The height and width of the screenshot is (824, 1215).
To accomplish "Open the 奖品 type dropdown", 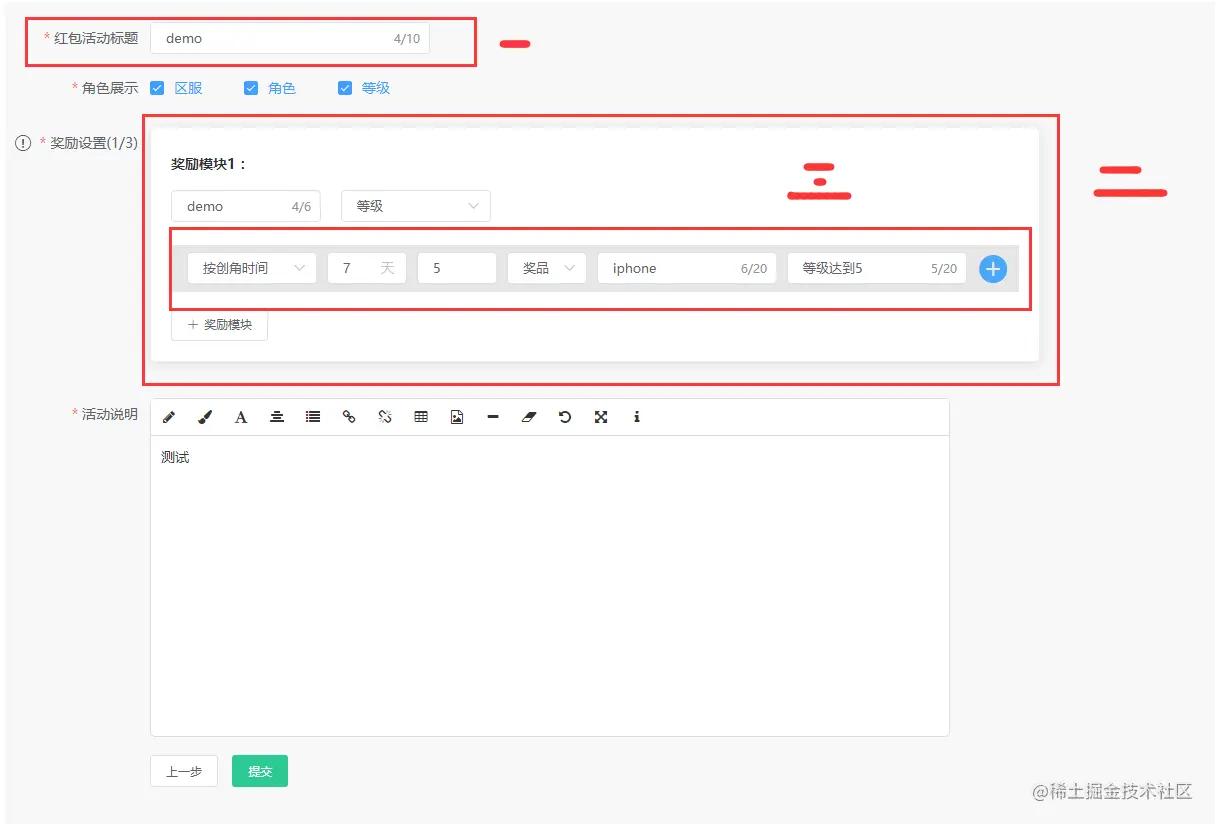I will click(547, 268).
